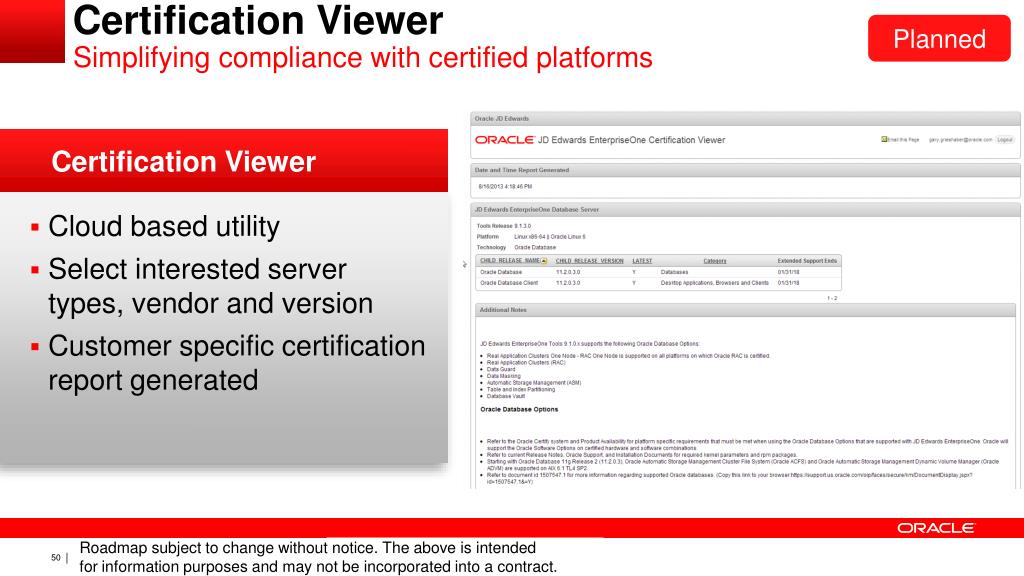Click the 01/31/18 date in the Oracle Database row
This screenshot has width=1024, height=576.
[788, 272]
